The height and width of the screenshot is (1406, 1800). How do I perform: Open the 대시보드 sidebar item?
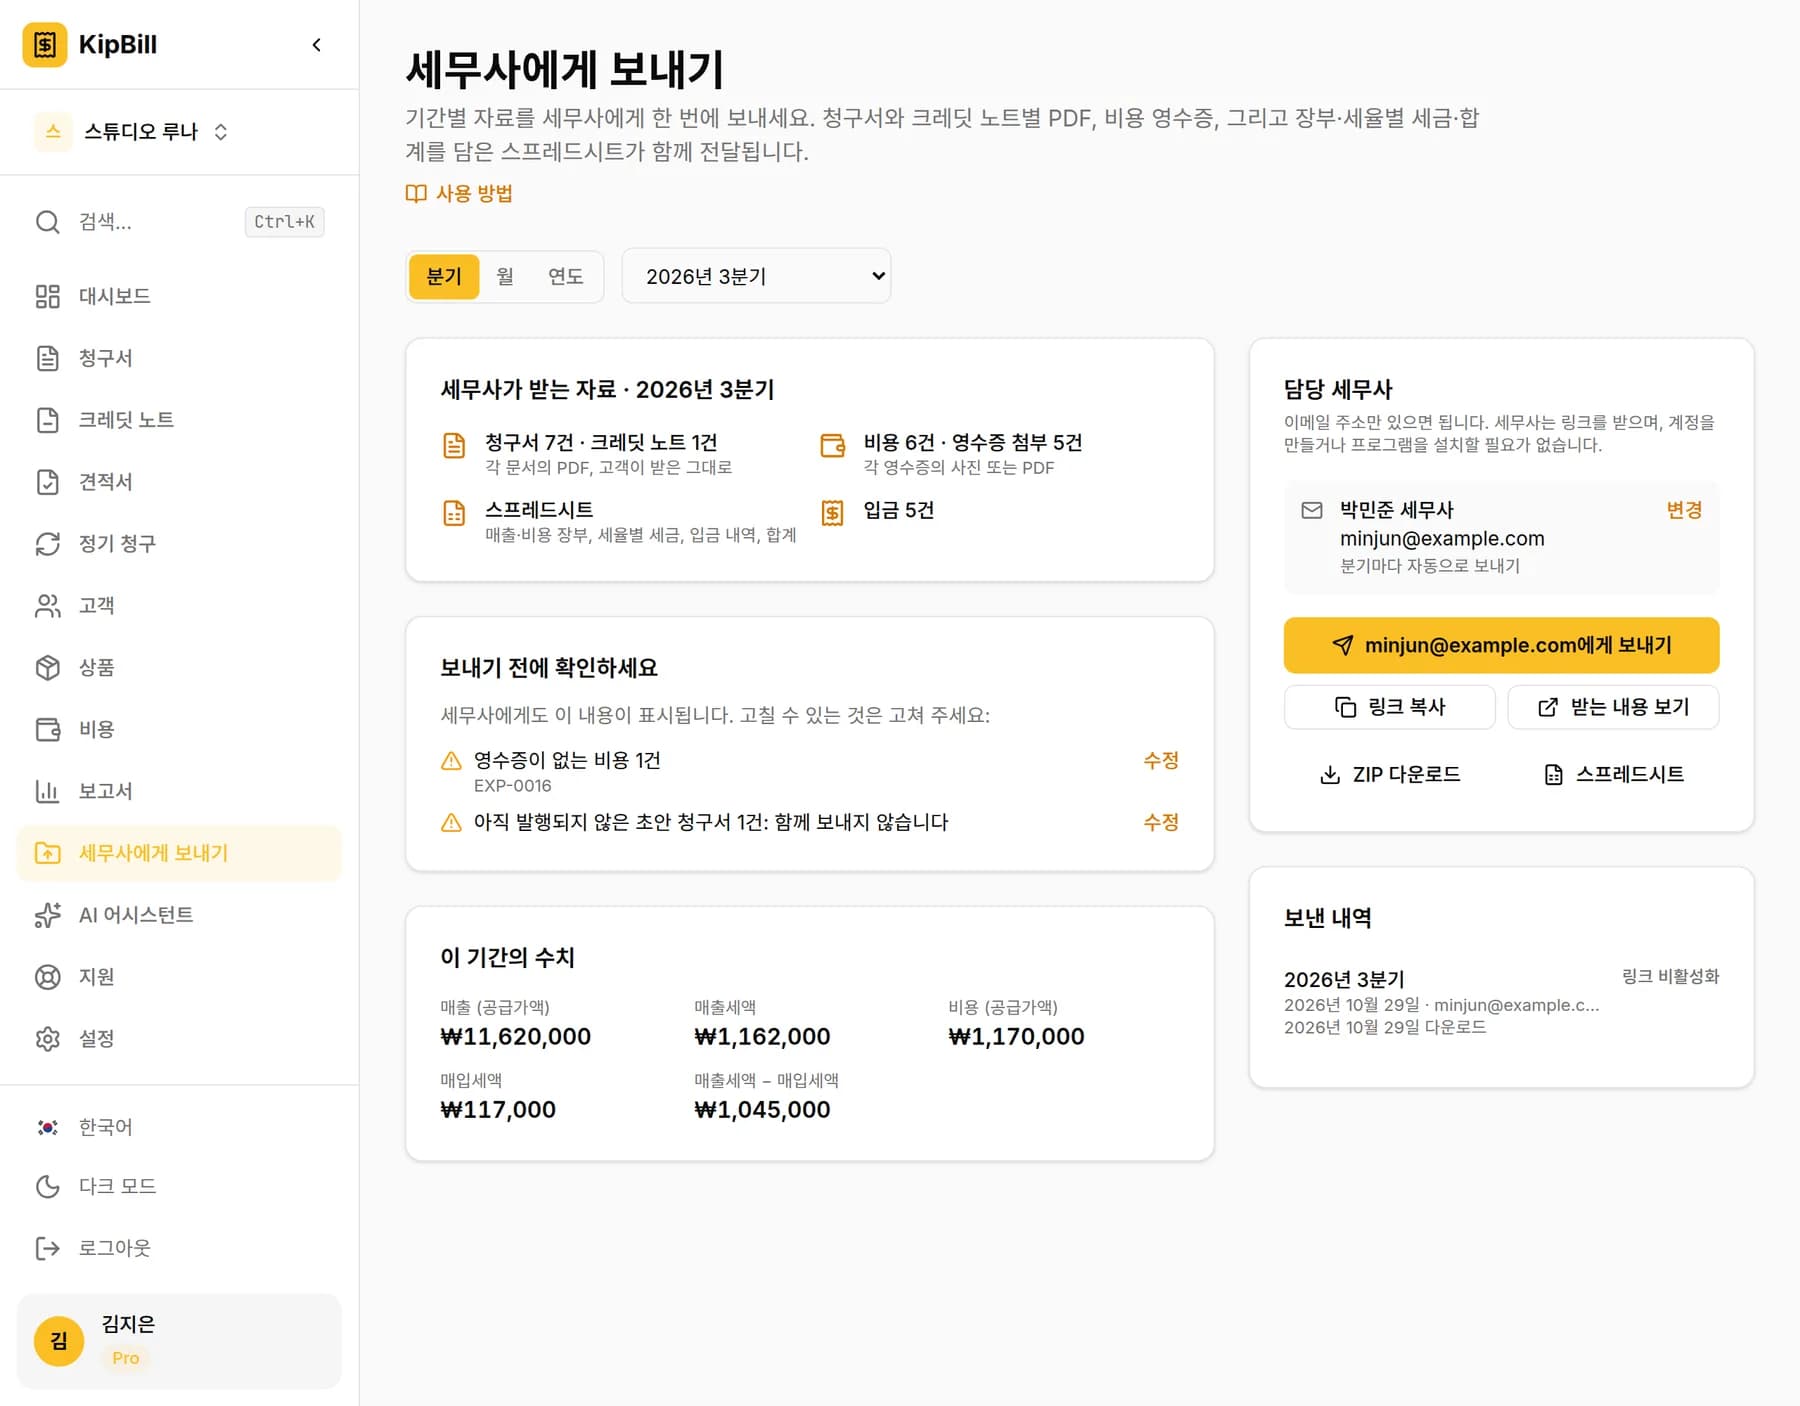coord(179,296)
